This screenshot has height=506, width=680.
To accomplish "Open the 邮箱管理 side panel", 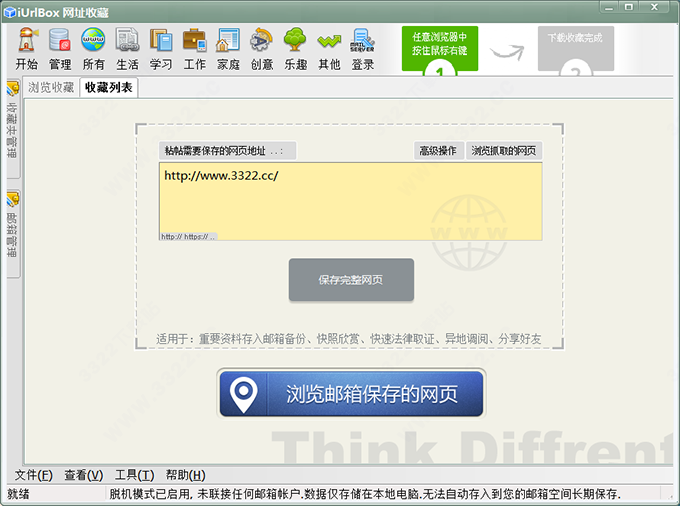I will pos(13,234).
